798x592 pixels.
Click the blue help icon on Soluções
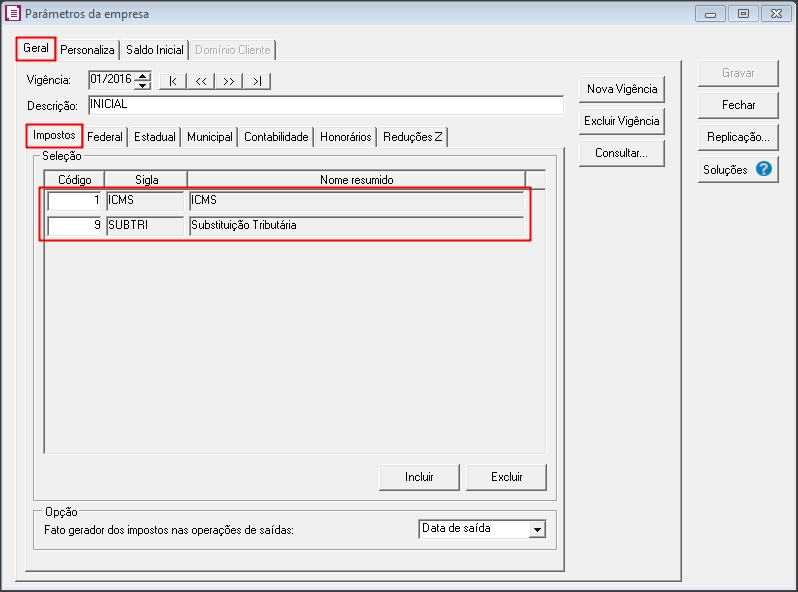tap(764, 169)
